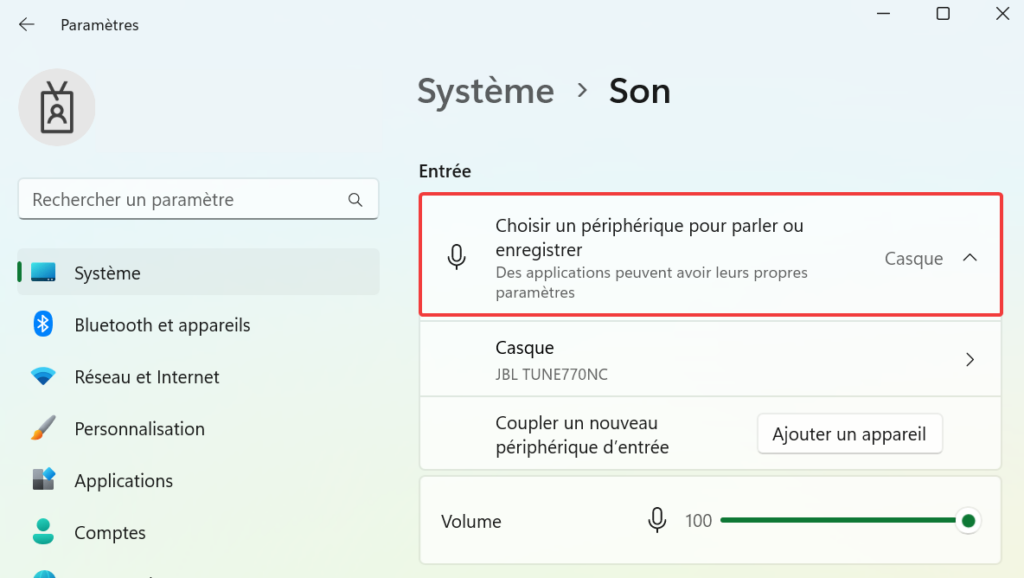The width and height of the screenshot is (1024, 578).
Task: Click the Comptes person icon
Action: pyautogui.click(x=43, y=532)
